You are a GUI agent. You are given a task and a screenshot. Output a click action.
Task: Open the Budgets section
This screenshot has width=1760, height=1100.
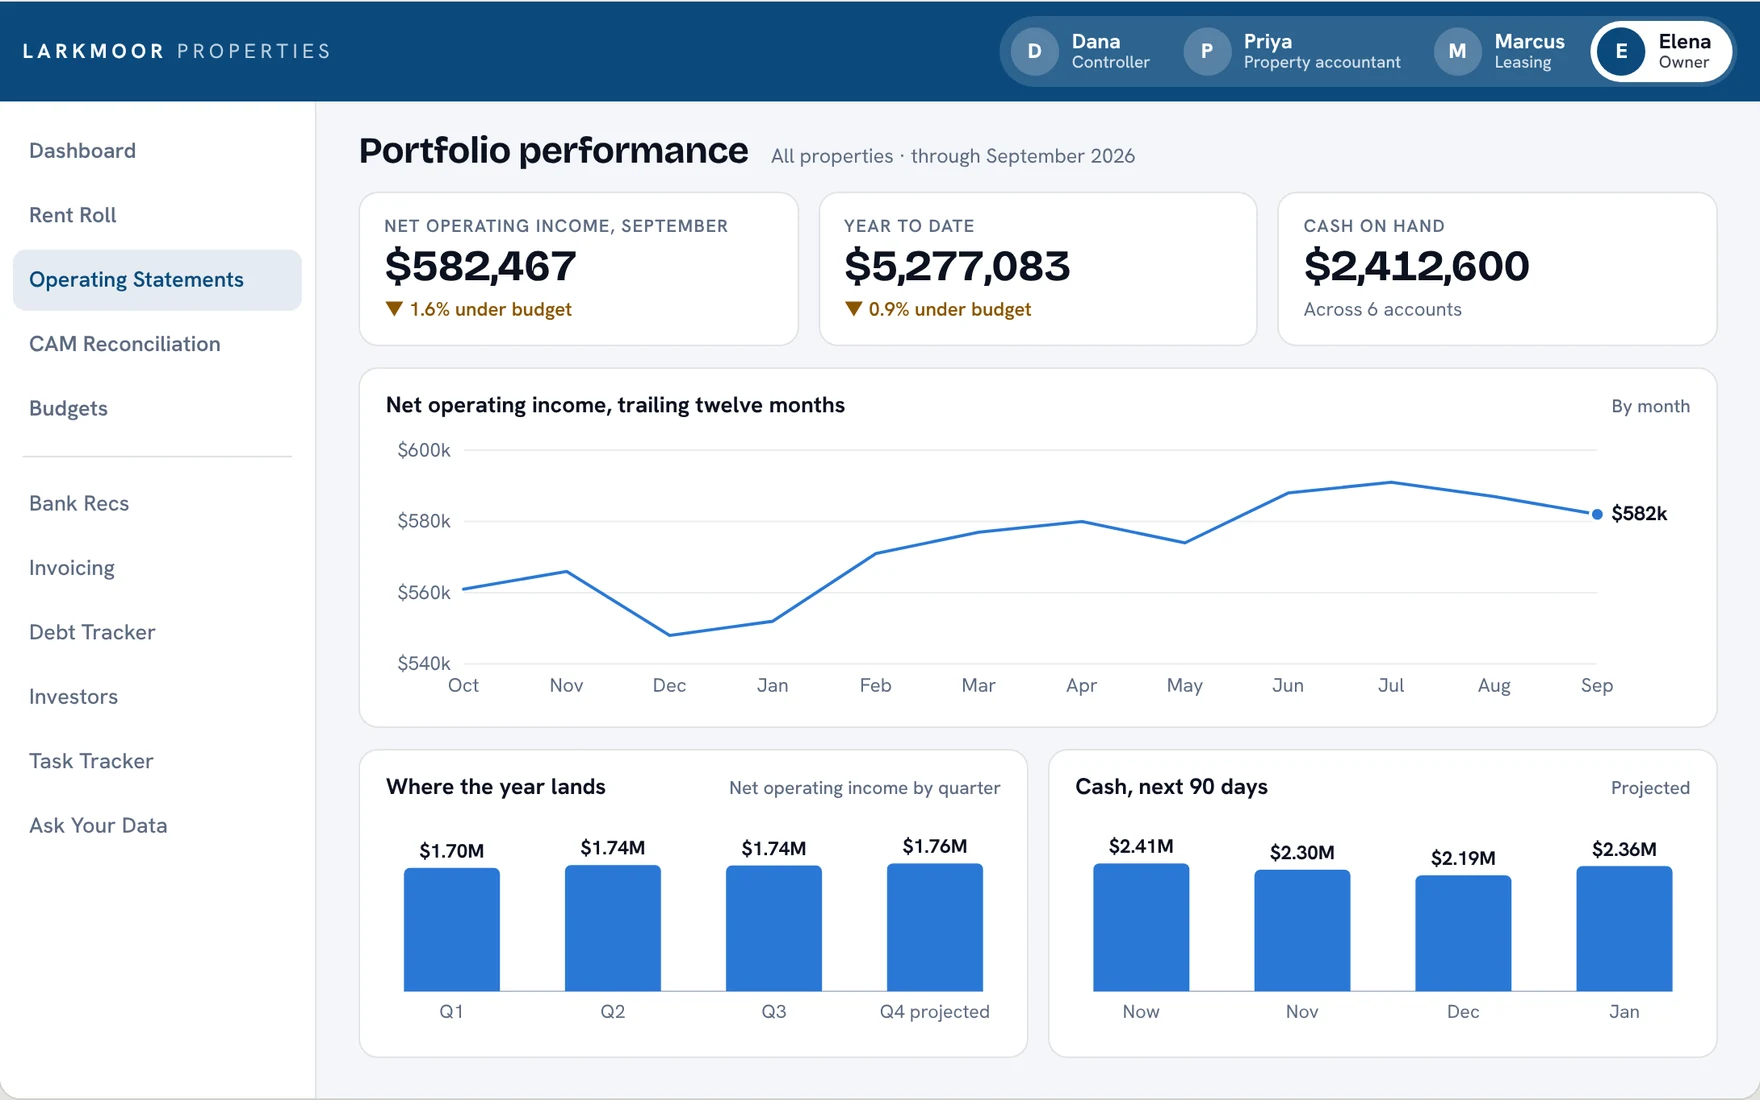(x=157, y=408)
